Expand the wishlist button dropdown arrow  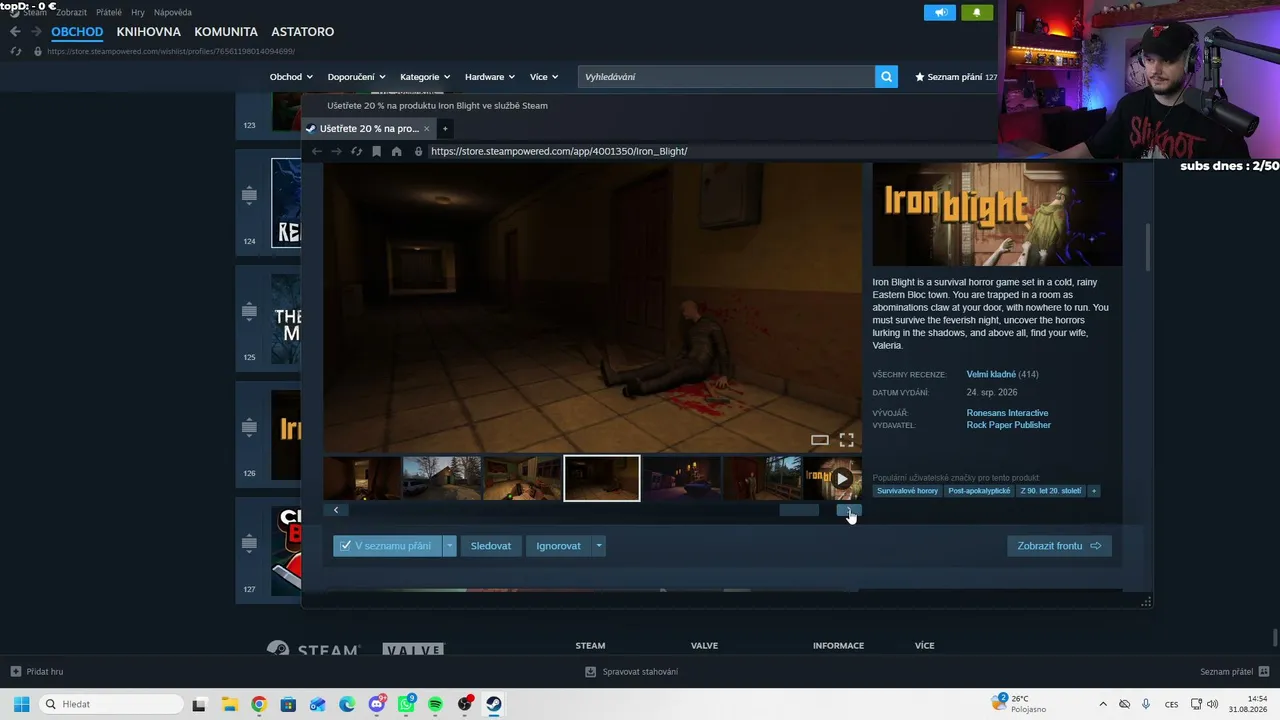pos(450,546)
